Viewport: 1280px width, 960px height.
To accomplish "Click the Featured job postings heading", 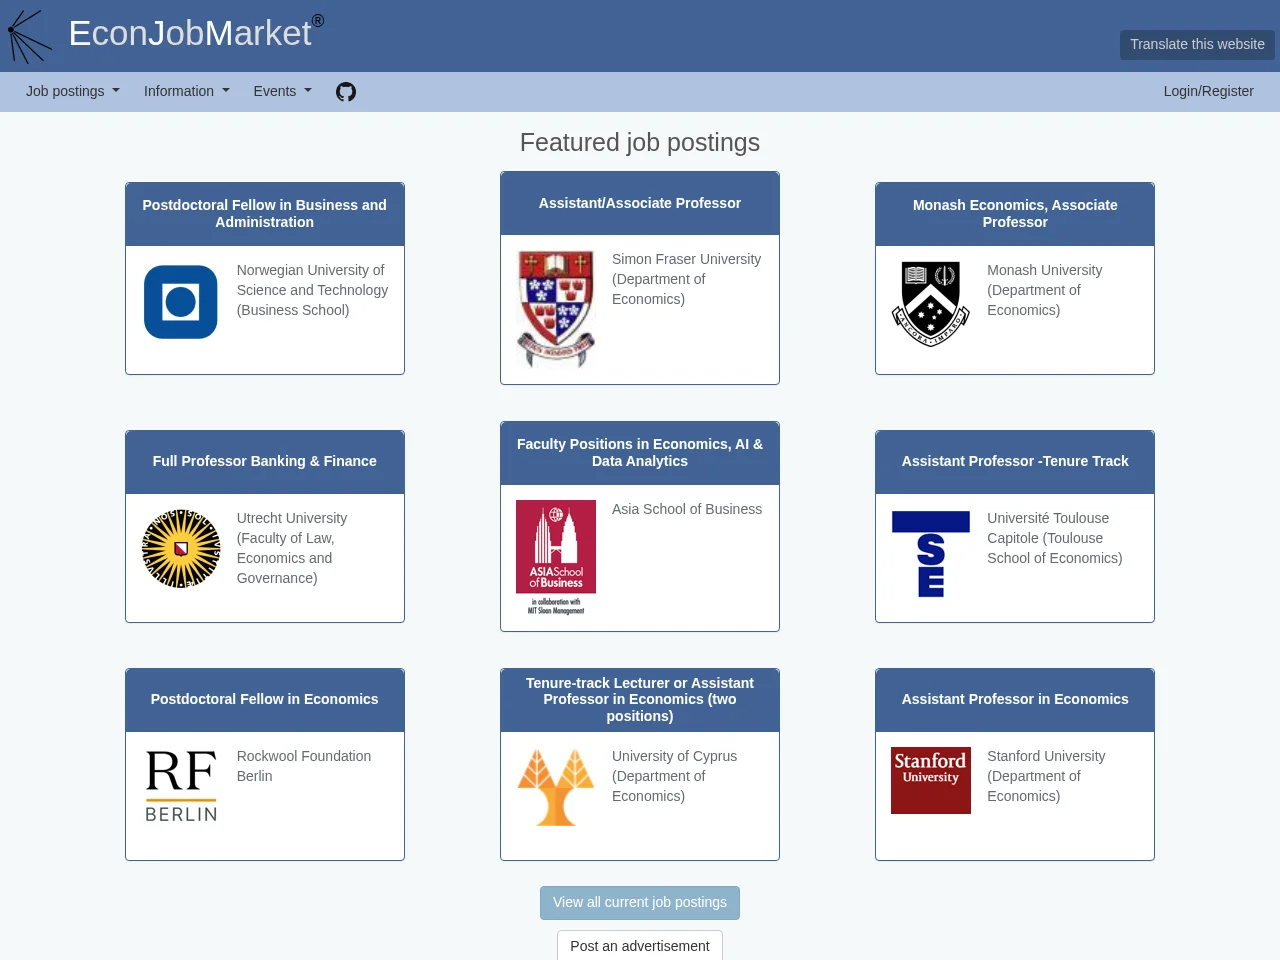I will point(640,142).
